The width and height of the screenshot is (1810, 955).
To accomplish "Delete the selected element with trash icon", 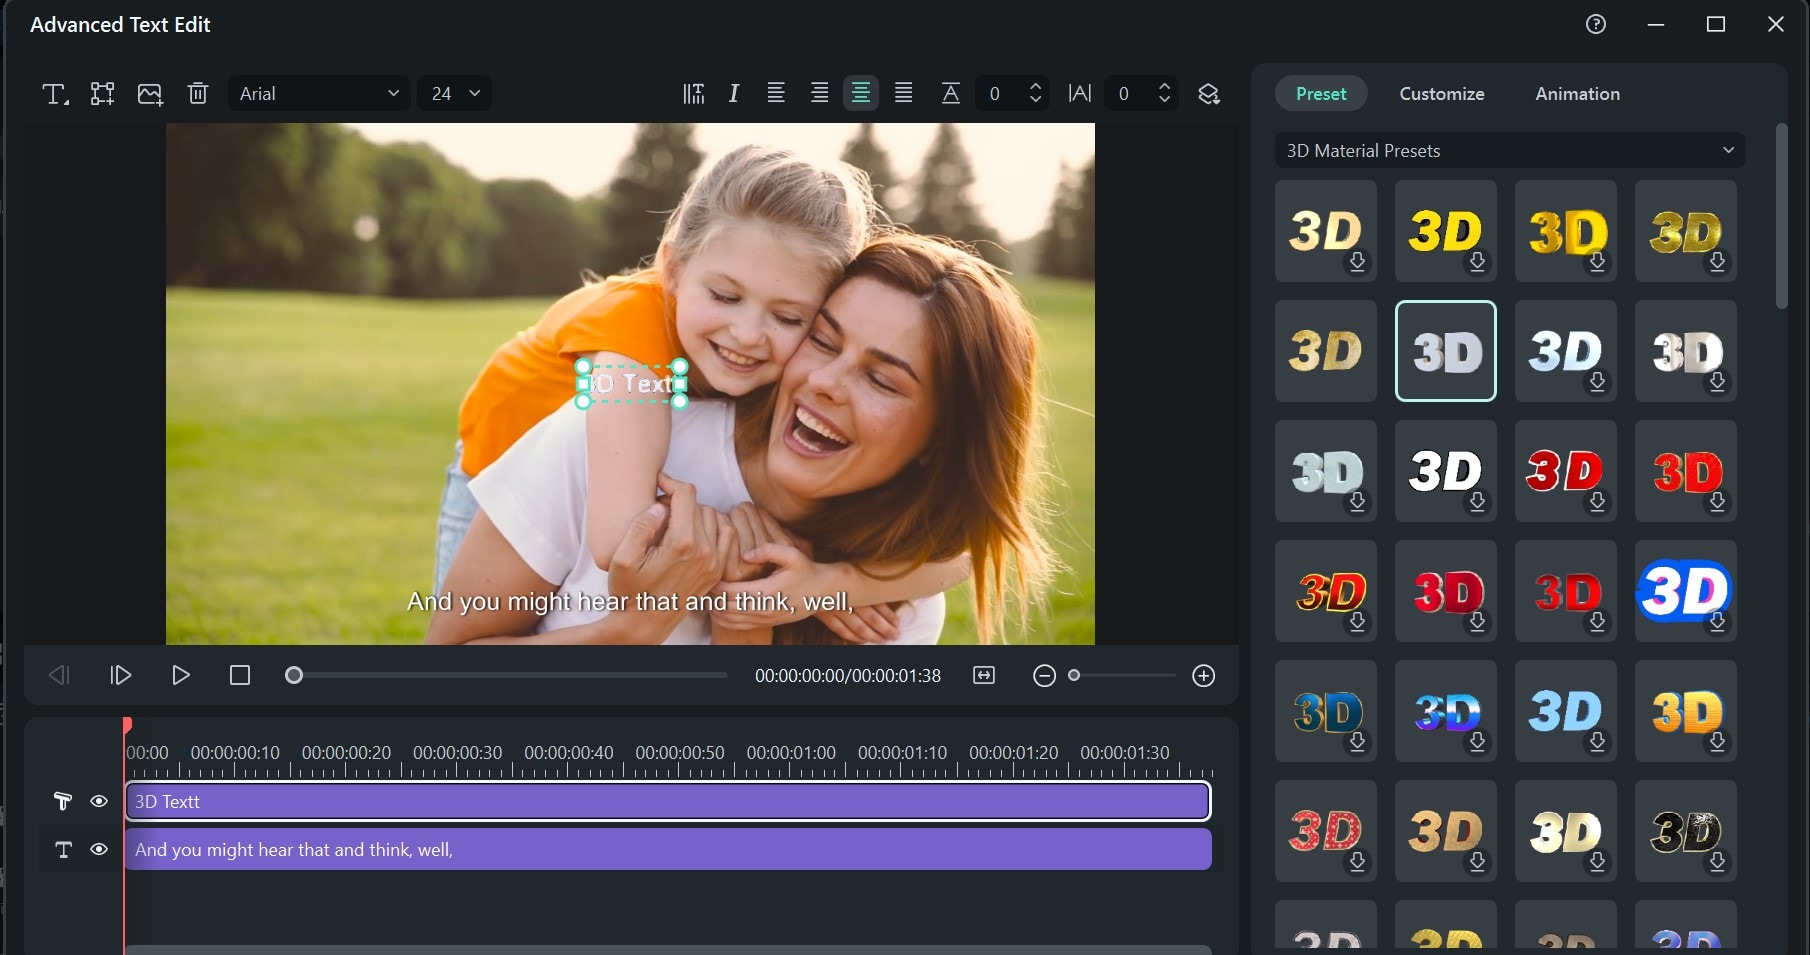I will tap(198, 94).
